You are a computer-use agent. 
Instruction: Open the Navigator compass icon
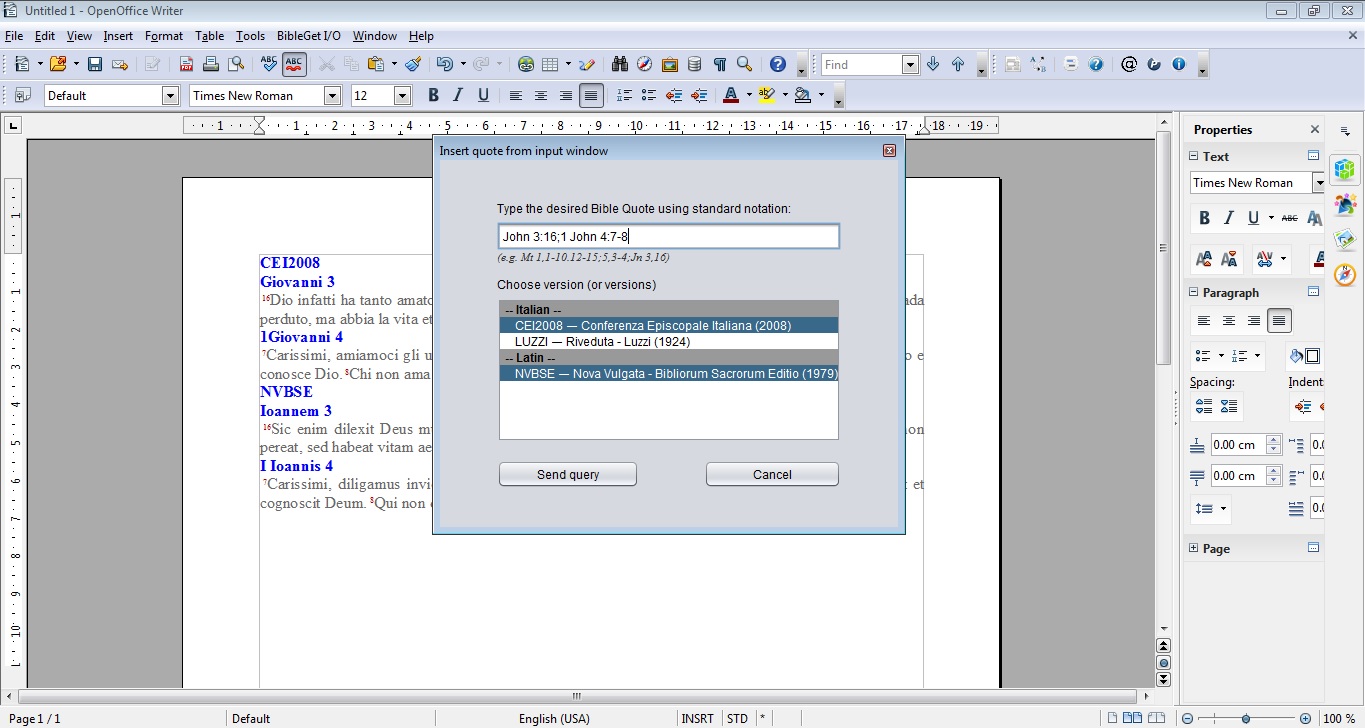[645, 64]
